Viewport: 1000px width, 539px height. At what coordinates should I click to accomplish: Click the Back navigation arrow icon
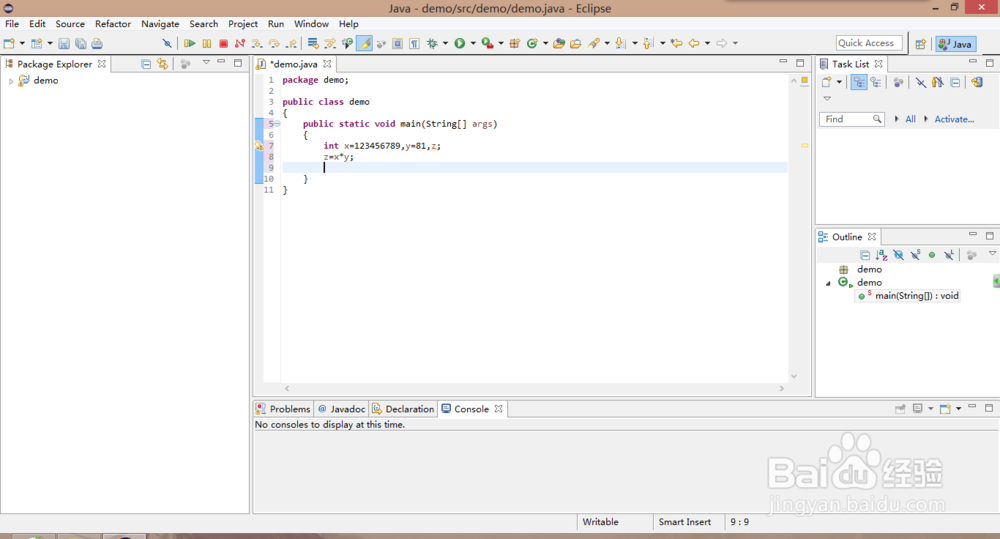[x=694, y=43]
